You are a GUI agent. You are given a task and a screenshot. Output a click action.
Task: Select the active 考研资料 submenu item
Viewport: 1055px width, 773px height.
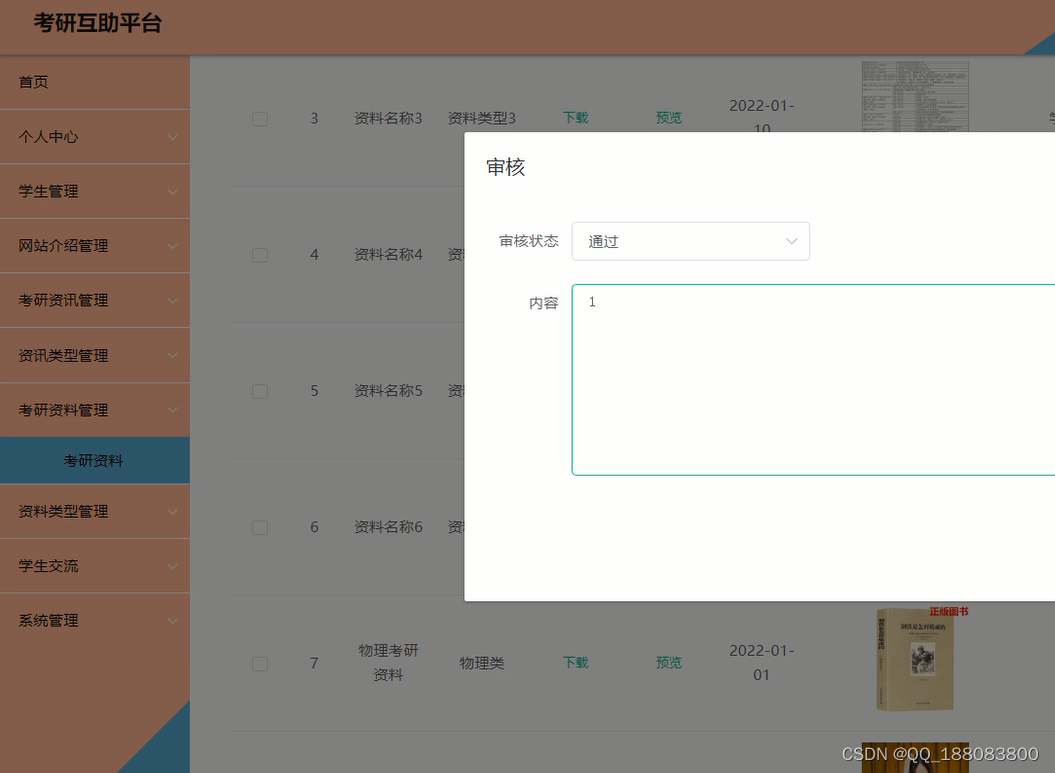(x=94, y=460)
